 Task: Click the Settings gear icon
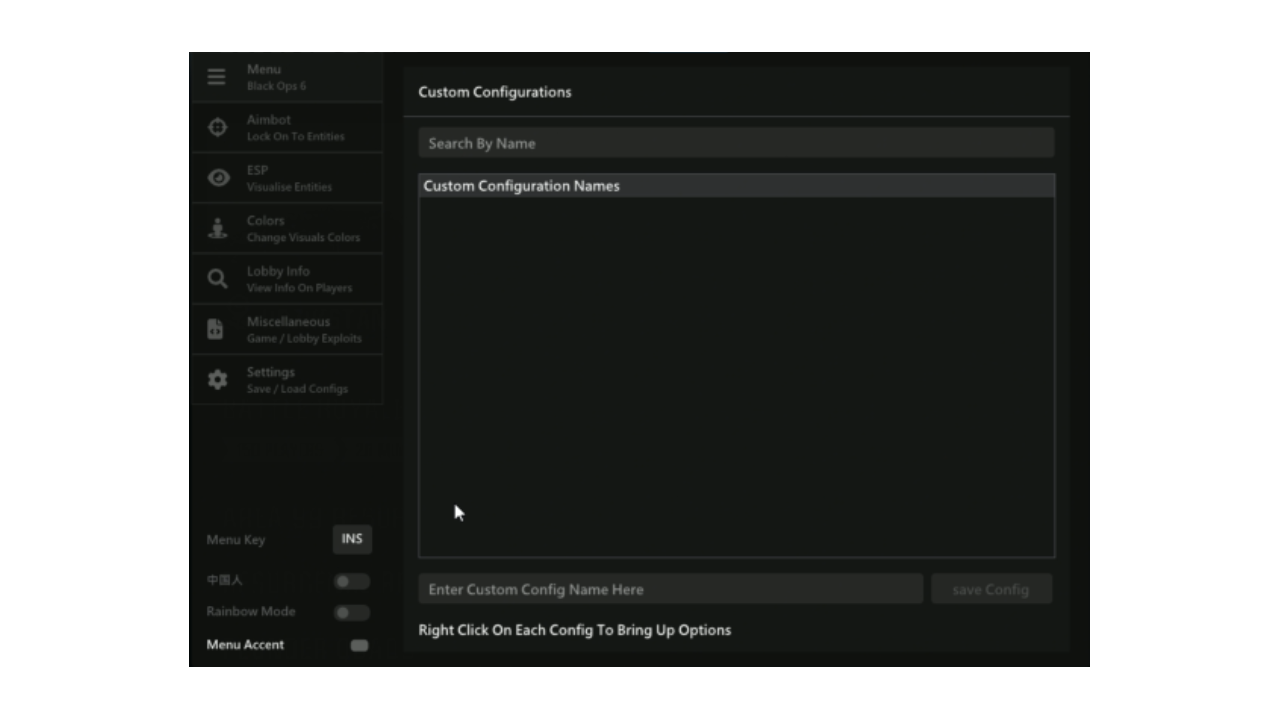(217, 380)
